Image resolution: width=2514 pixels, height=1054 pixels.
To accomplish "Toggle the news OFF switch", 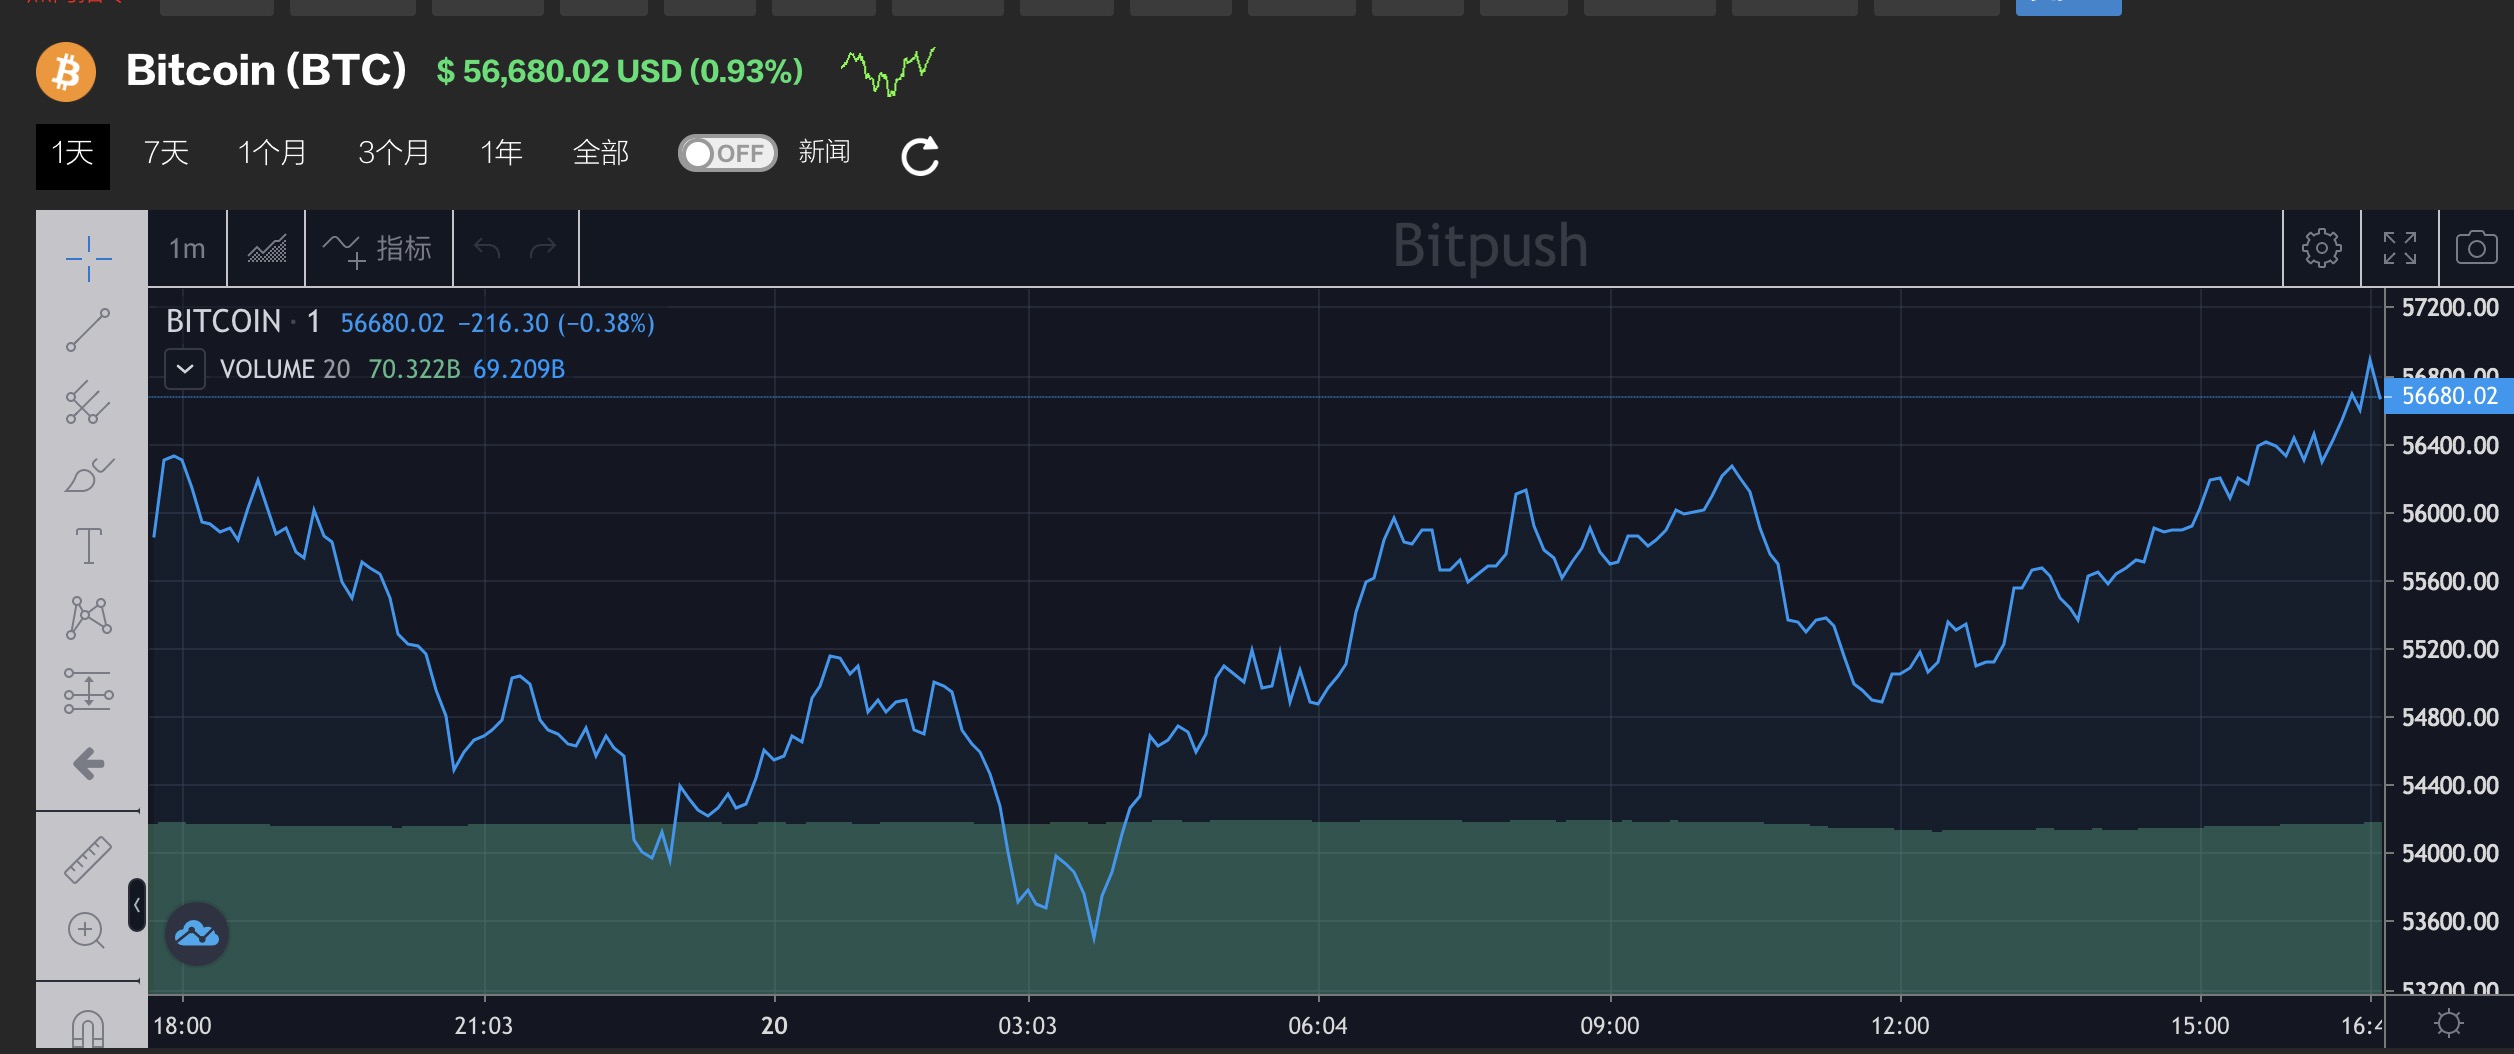I will click(727, 153).
